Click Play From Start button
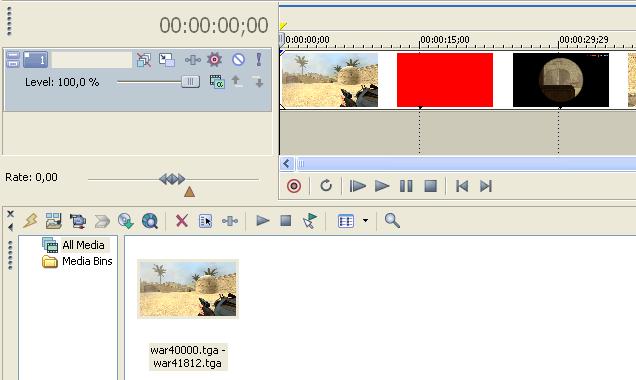The width and height of the screenshot is (636, 380). point(357,186)
